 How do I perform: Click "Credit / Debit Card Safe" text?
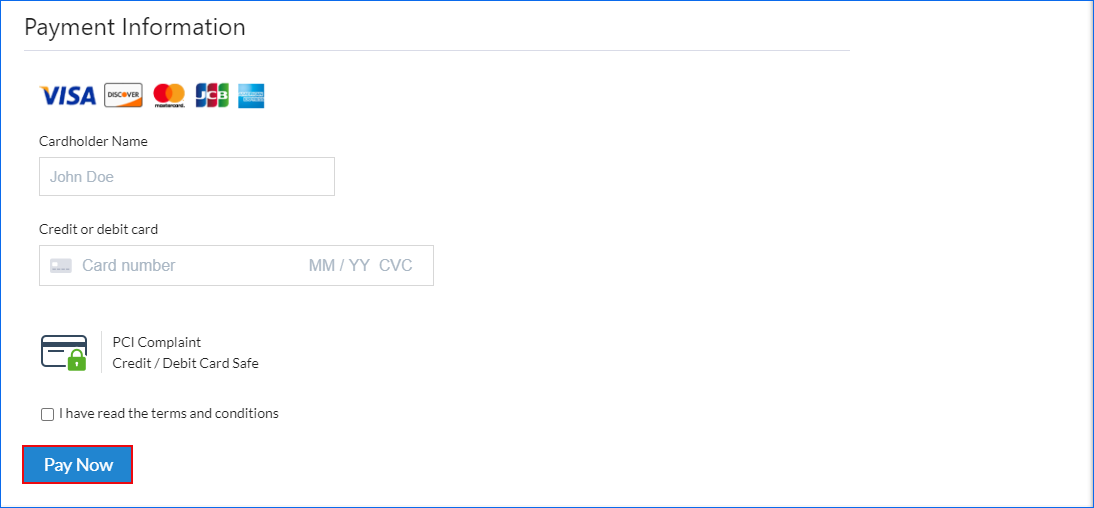pos(186,364)
